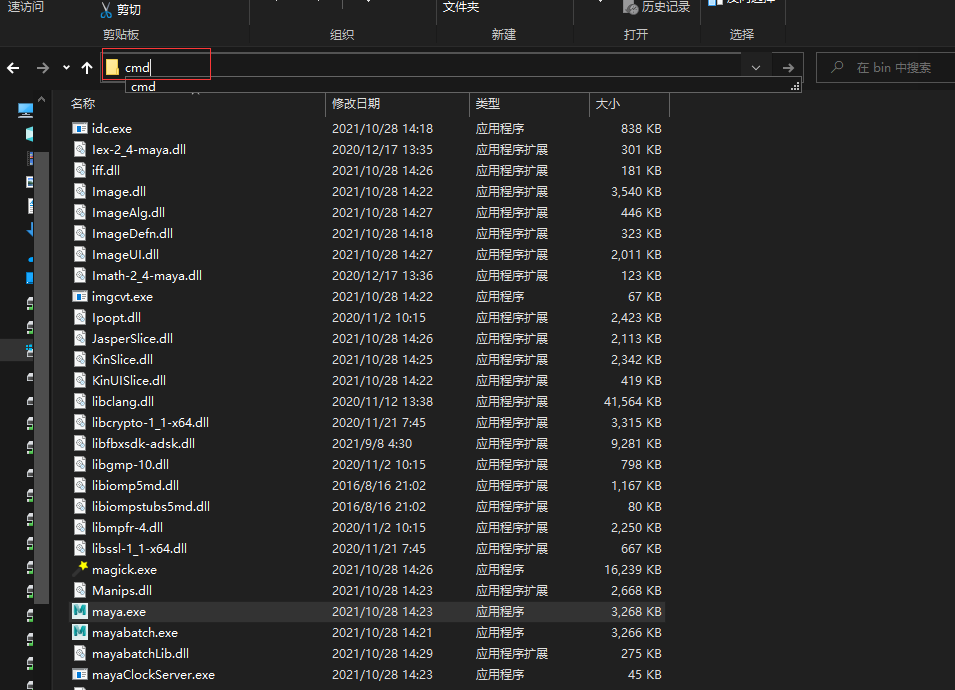Select the Image.dll file icon
The height and width of the screenshot is (690, 955).
tap(79, 191)
